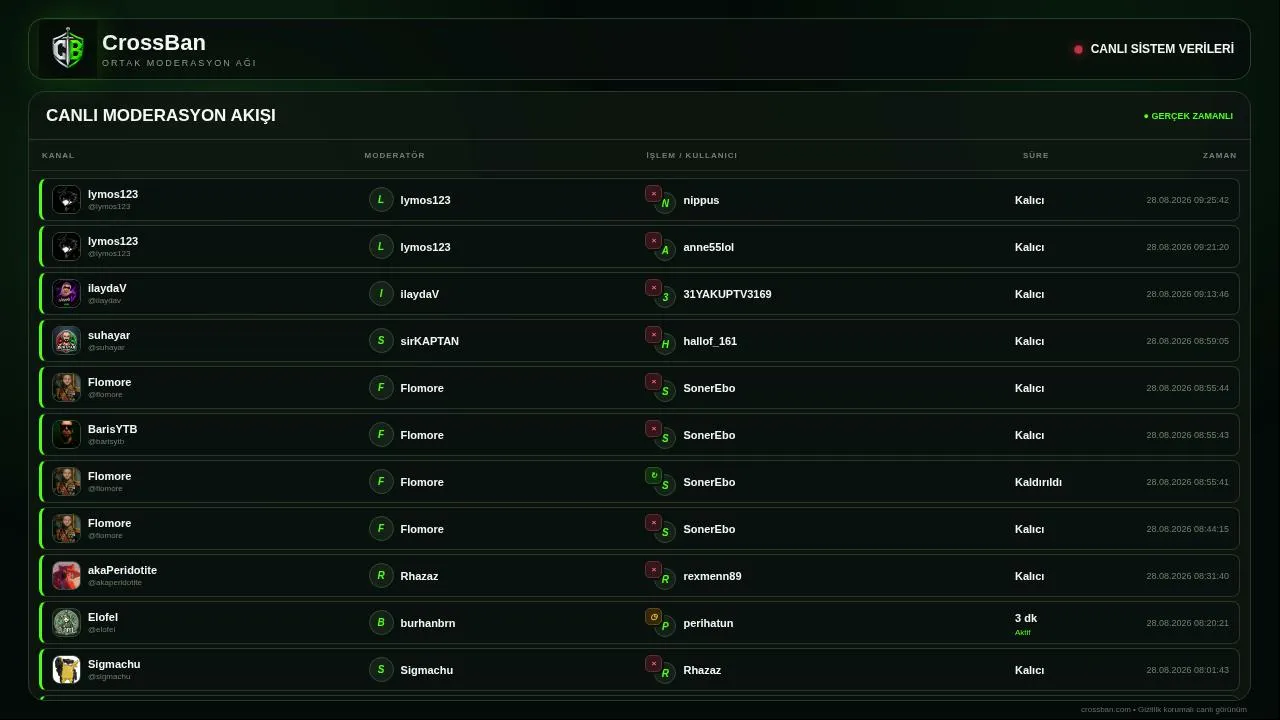
Task: Click the B badge beside burhanbrn
Action: (x=381, y=623)
